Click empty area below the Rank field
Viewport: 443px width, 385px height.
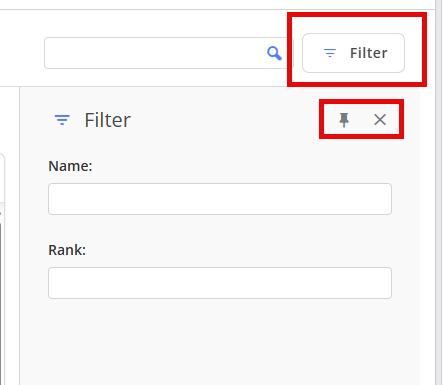point(220,340)
